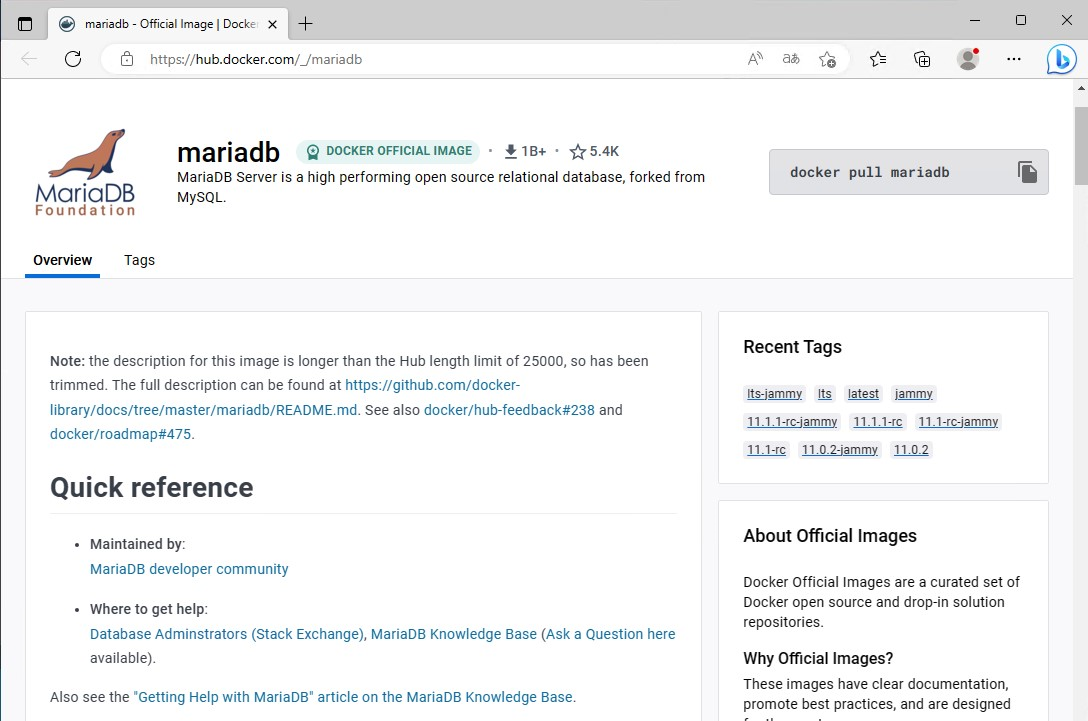Screen dimensions: 1088x721
Task: Click the scrollbar up arrow
Action: pos(1080,87)
